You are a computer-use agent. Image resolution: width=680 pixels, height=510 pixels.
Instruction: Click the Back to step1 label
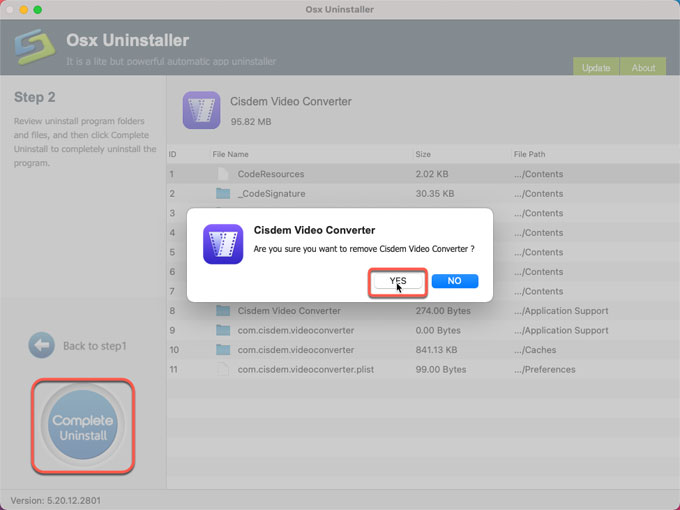[95, 346]
